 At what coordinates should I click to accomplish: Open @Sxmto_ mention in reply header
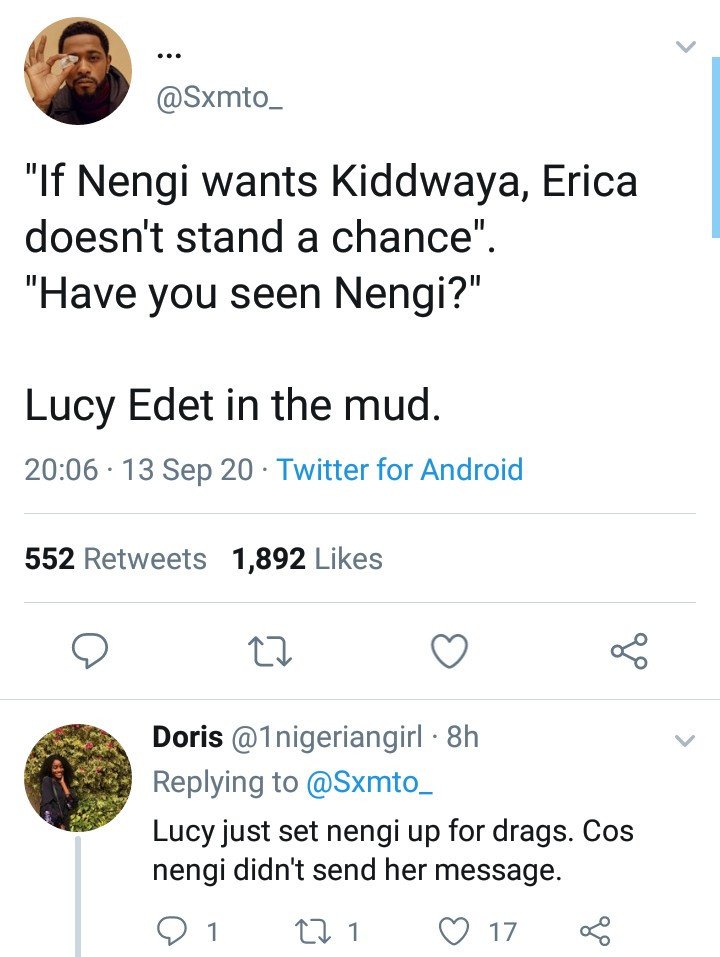click(369, 782)
